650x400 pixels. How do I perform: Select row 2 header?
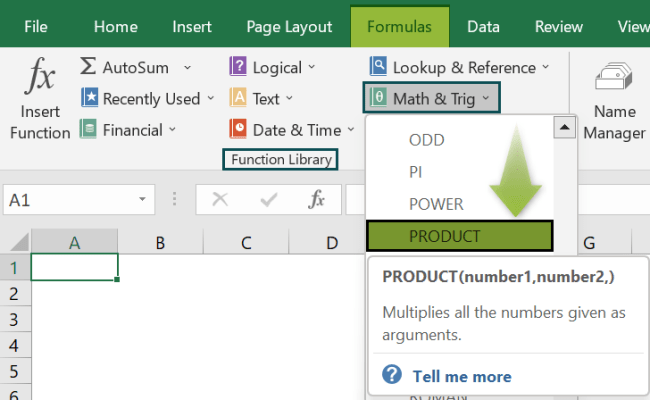point(15,293)
